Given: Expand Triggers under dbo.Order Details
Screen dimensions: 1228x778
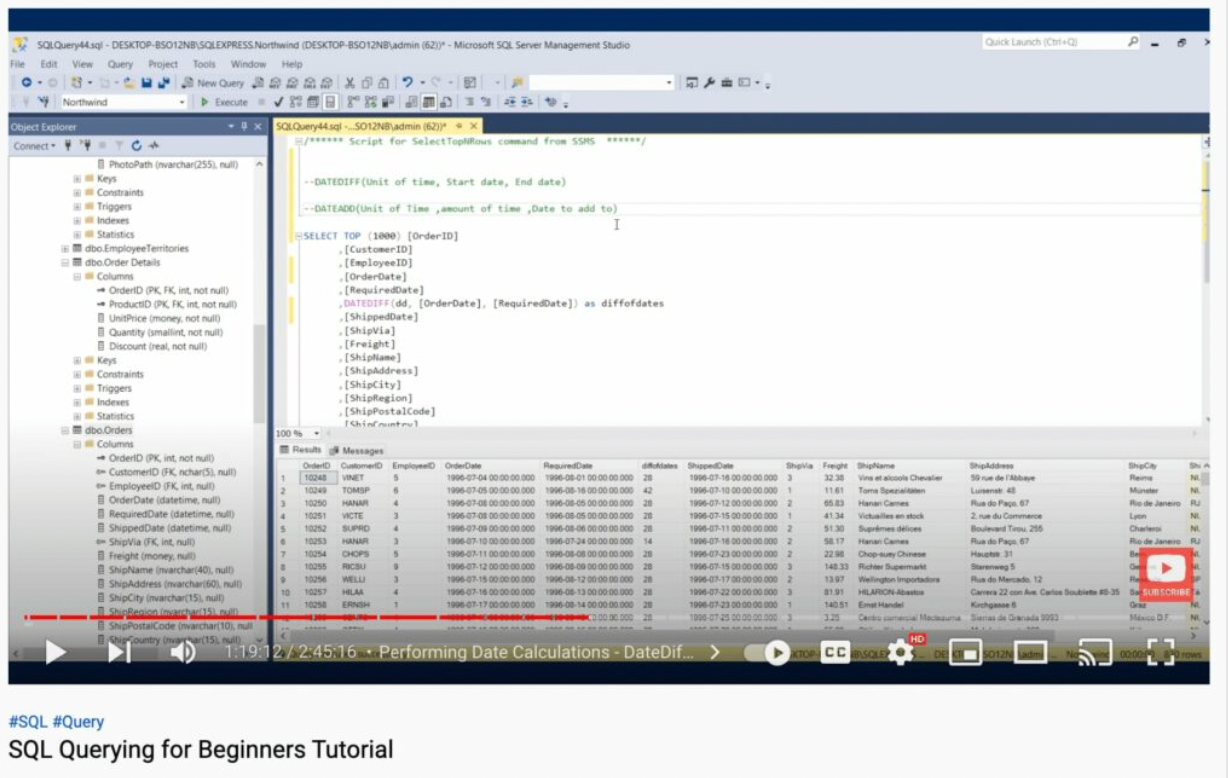Looking at the screenshot, I should point(77,388).
